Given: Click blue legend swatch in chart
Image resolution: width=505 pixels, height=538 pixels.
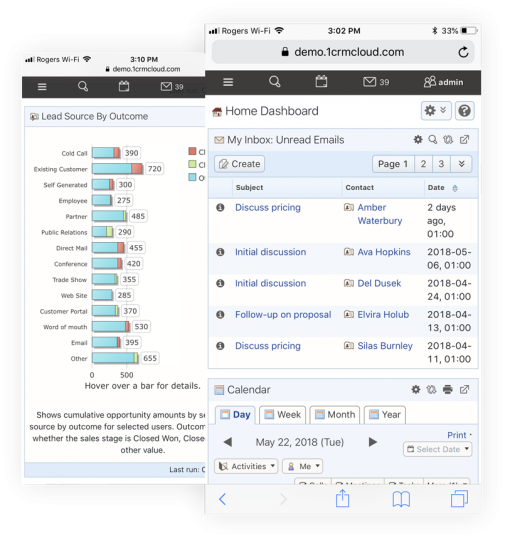Looking at the screenshot, I should (192, 177).
